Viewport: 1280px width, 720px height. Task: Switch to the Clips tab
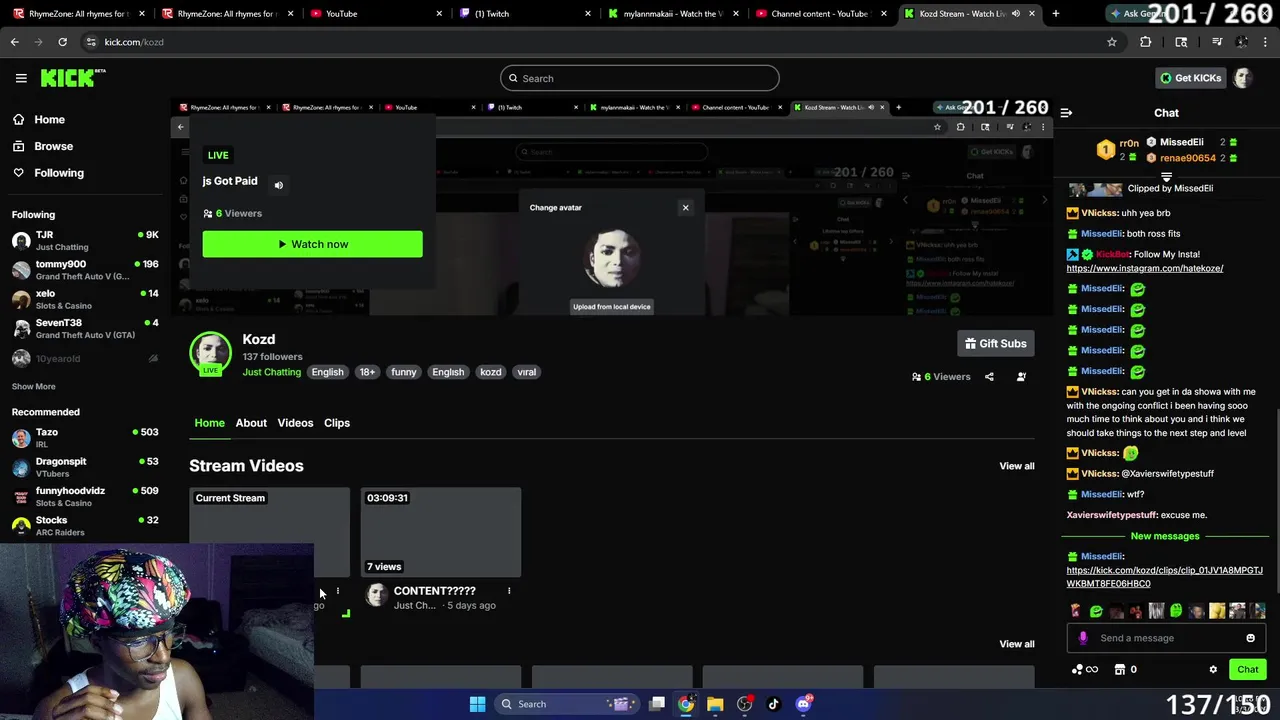pyautogui.click(x=337, y=423)
